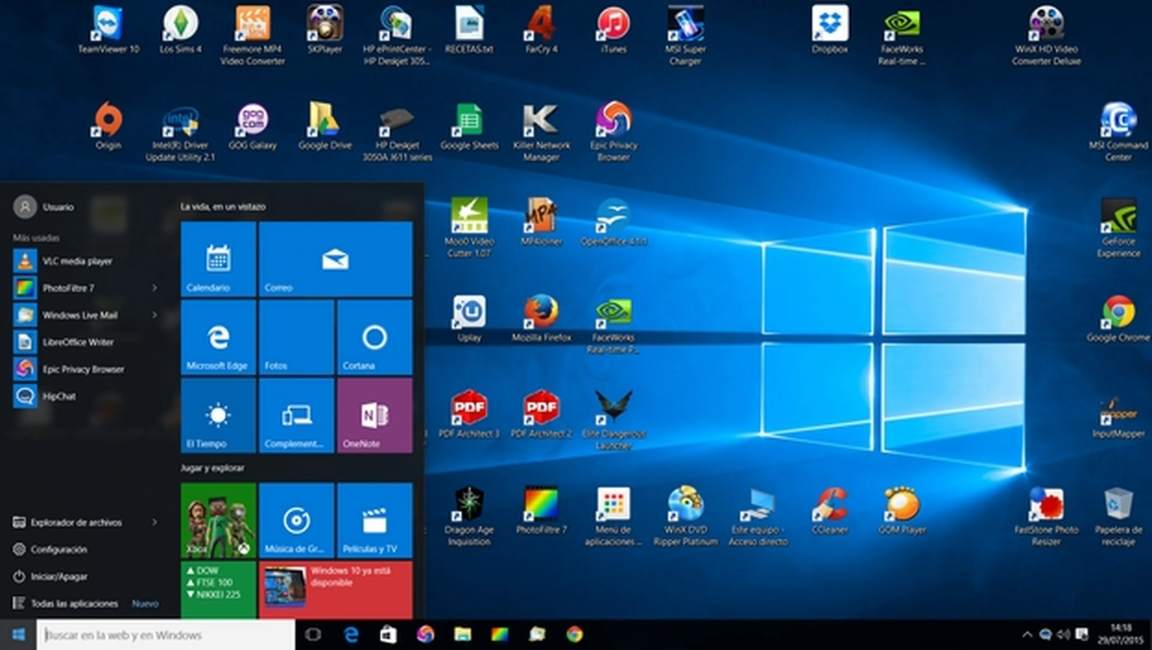Expand the Windows Live Mail submenu arrow
The width and height of the screenshot is (1152, 650).
(x=155, y=315)
